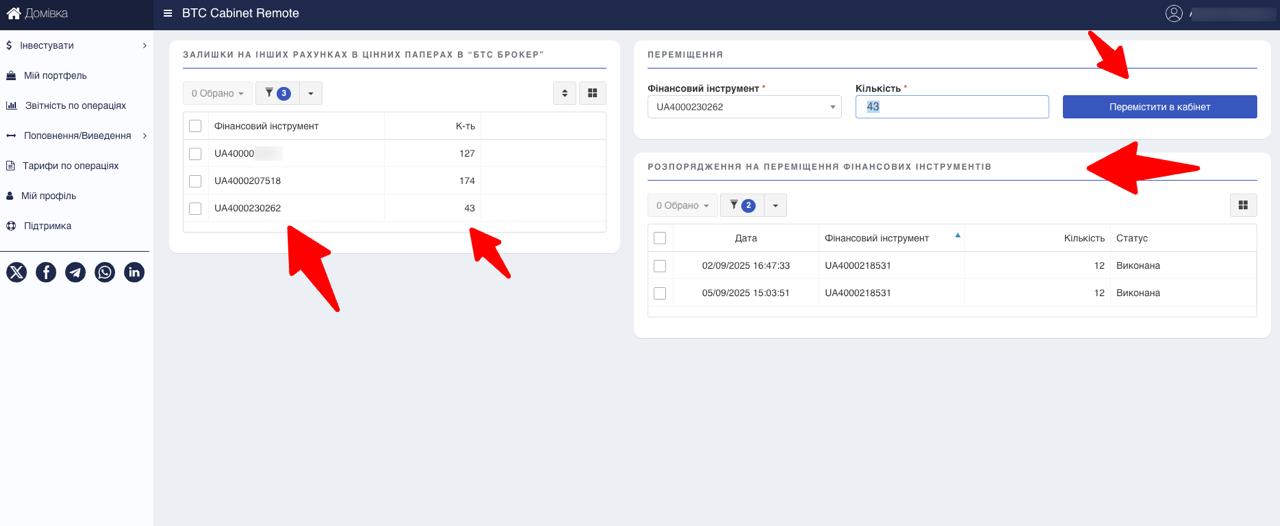Expand the Інвестувати sidebar menu
The image size is (1280, 526).
click(x=76, y=46)
